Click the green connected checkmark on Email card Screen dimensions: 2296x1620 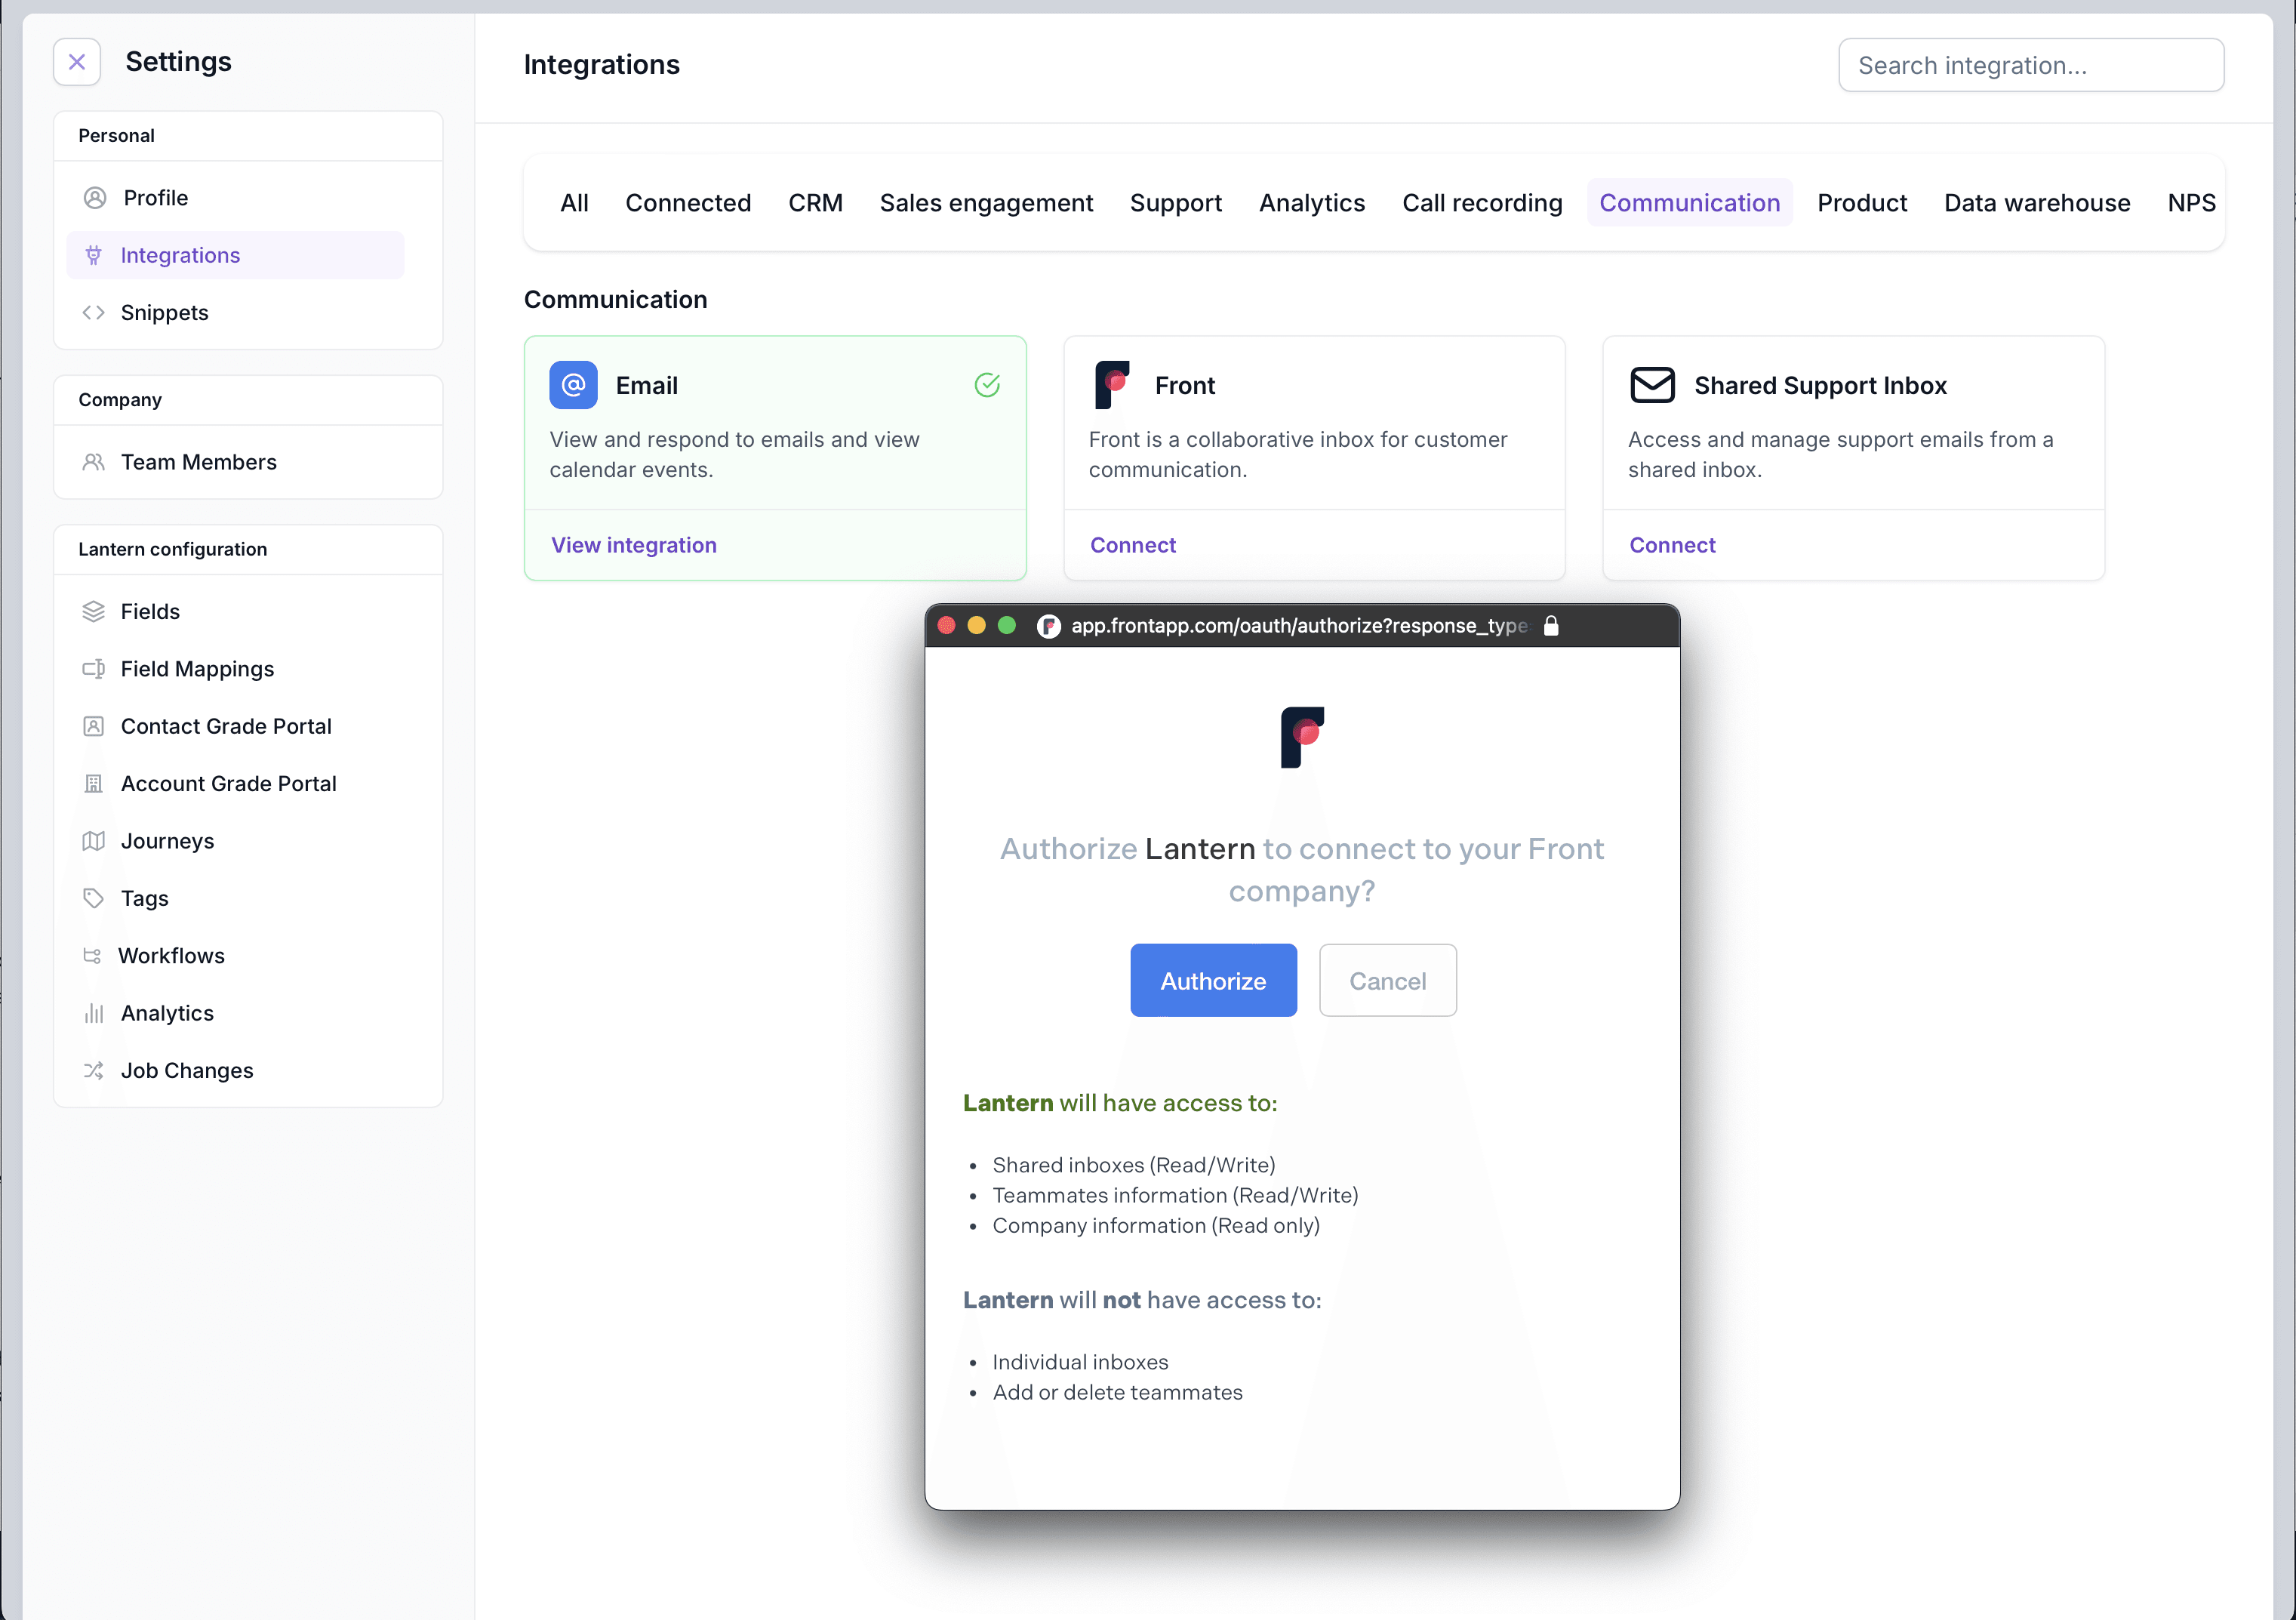click(x=987, y=385)
